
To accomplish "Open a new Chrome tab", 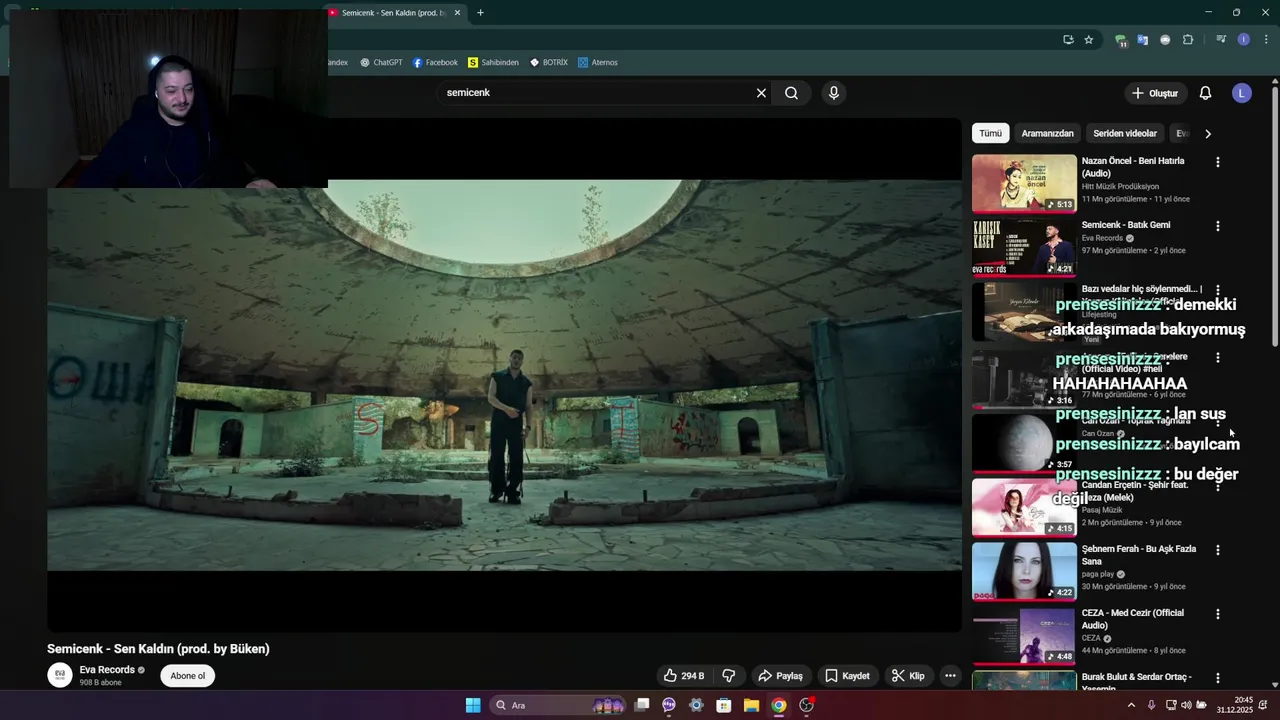I will (x=480, y=13).
